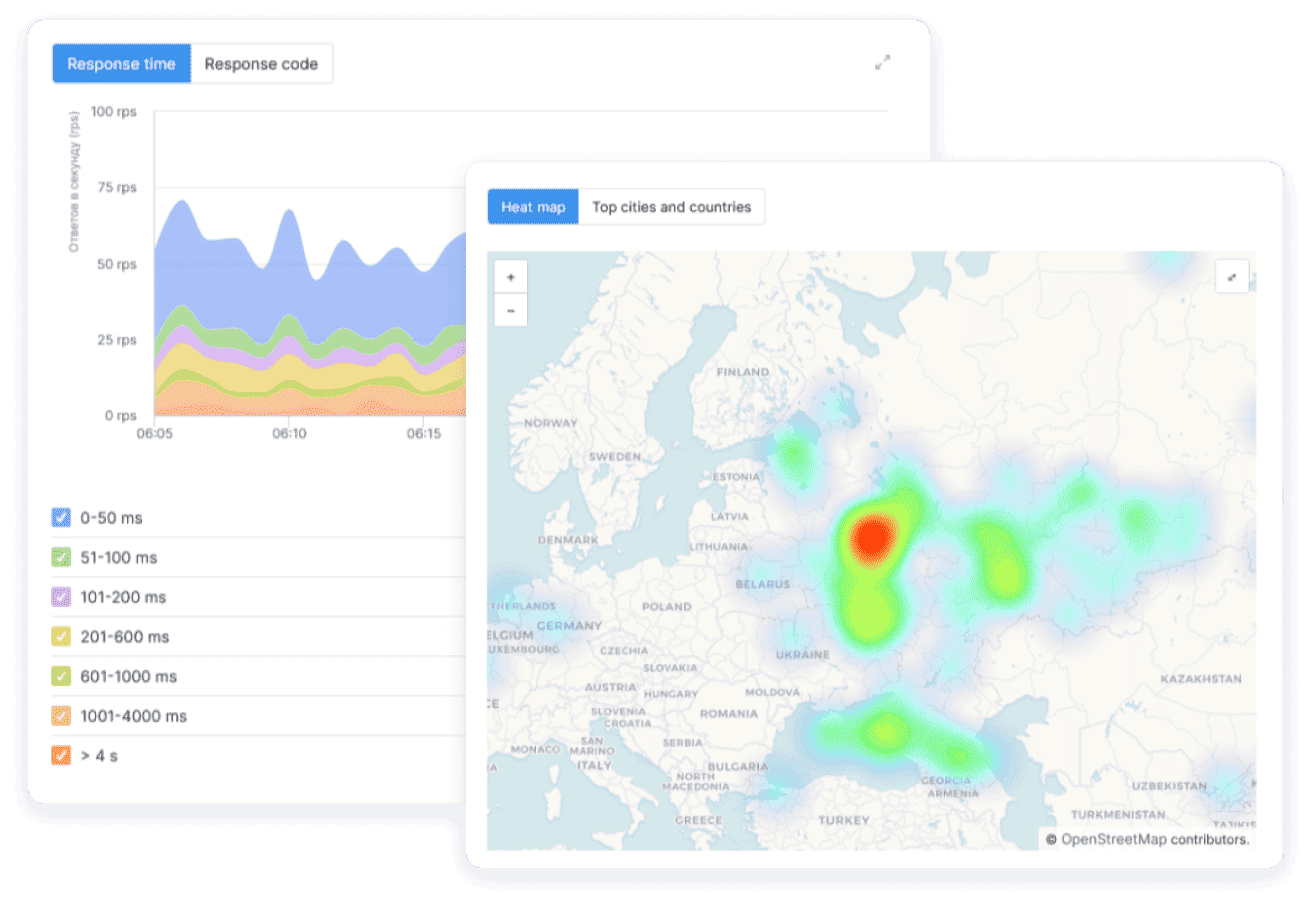The height and width of the screenshot is (904, 1312).
Task: Click the red hotspot on the heat map
Action: pyautogui.click(x=871, y=537)
